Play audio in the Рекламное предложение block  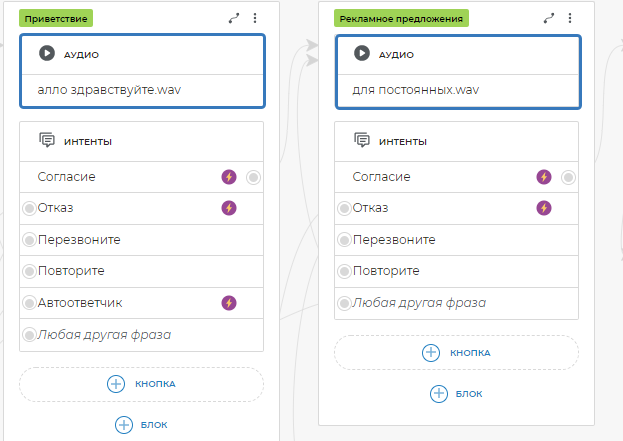click(x=362, y=54)
